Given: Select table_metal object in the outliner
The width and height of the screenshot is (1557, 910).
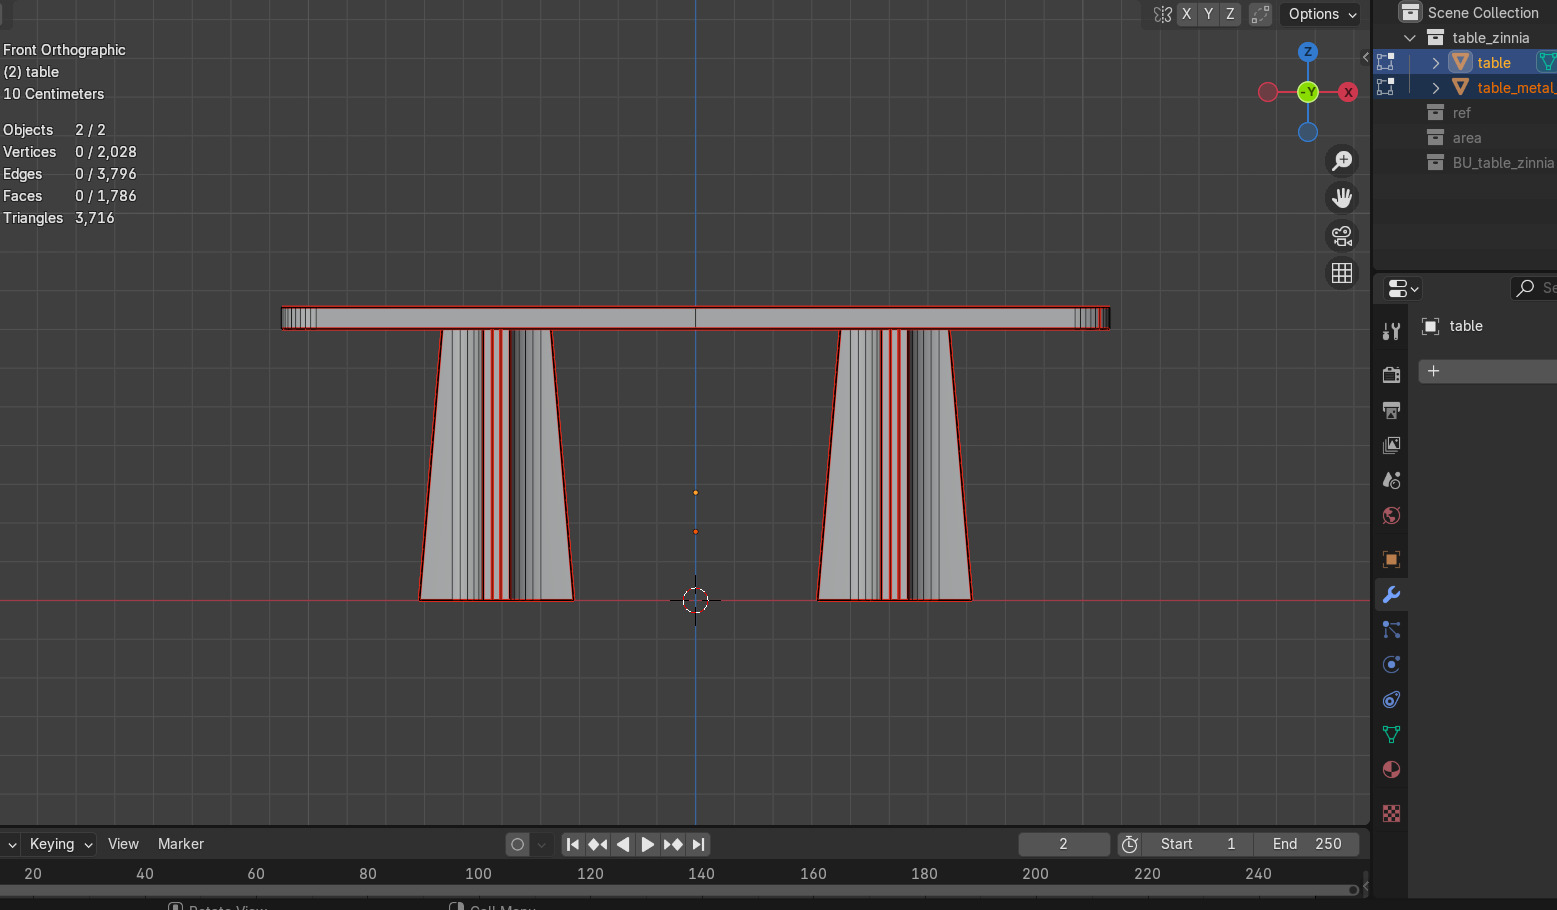Looking at the screenshot, I should click(x=1516, y=87).
